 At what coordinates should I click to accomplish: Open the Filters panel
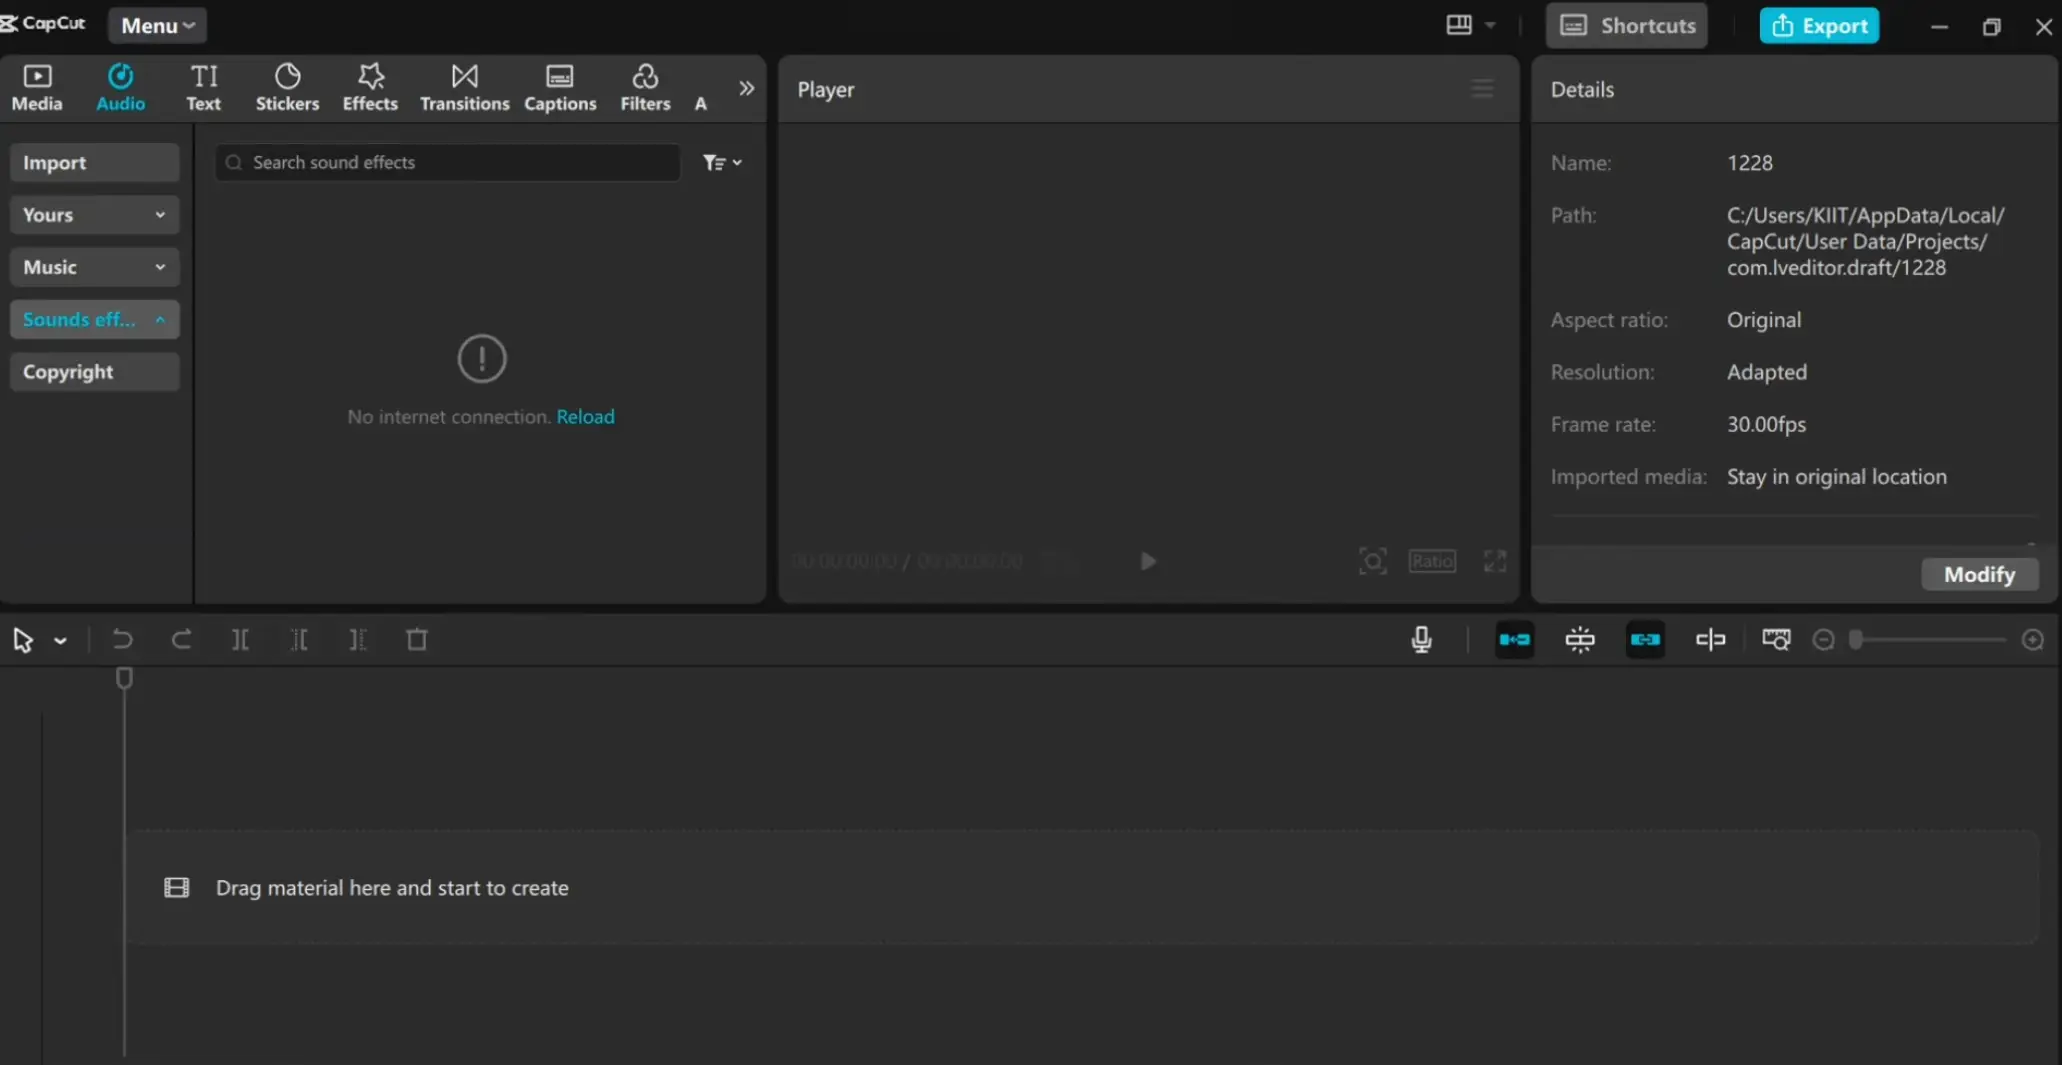point(645,86)
